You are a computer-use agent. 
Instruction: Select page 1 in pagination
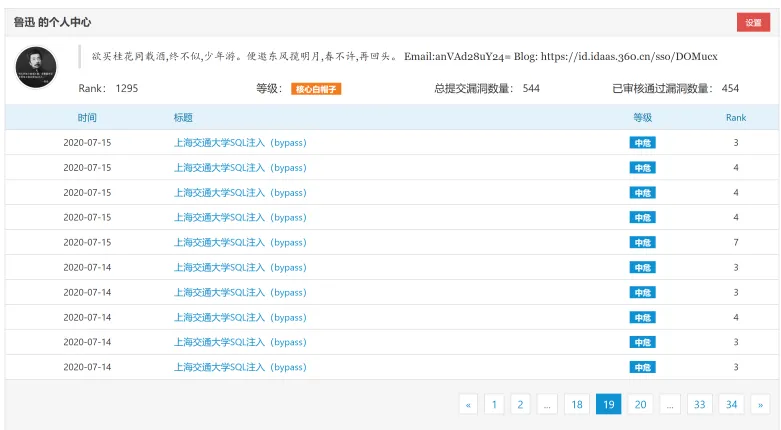(x=494, y=405)
